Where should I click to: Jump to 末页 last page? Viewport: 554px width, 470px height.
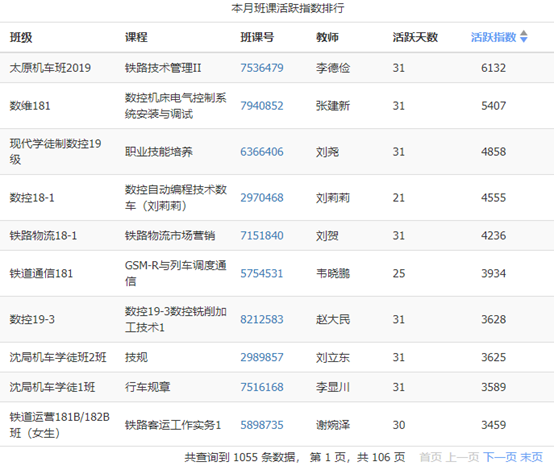531,457
